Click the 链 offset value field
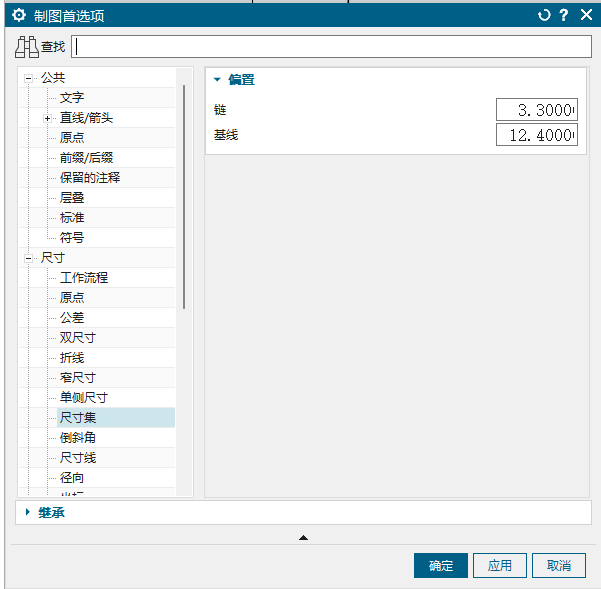 [x=537, y=110]
